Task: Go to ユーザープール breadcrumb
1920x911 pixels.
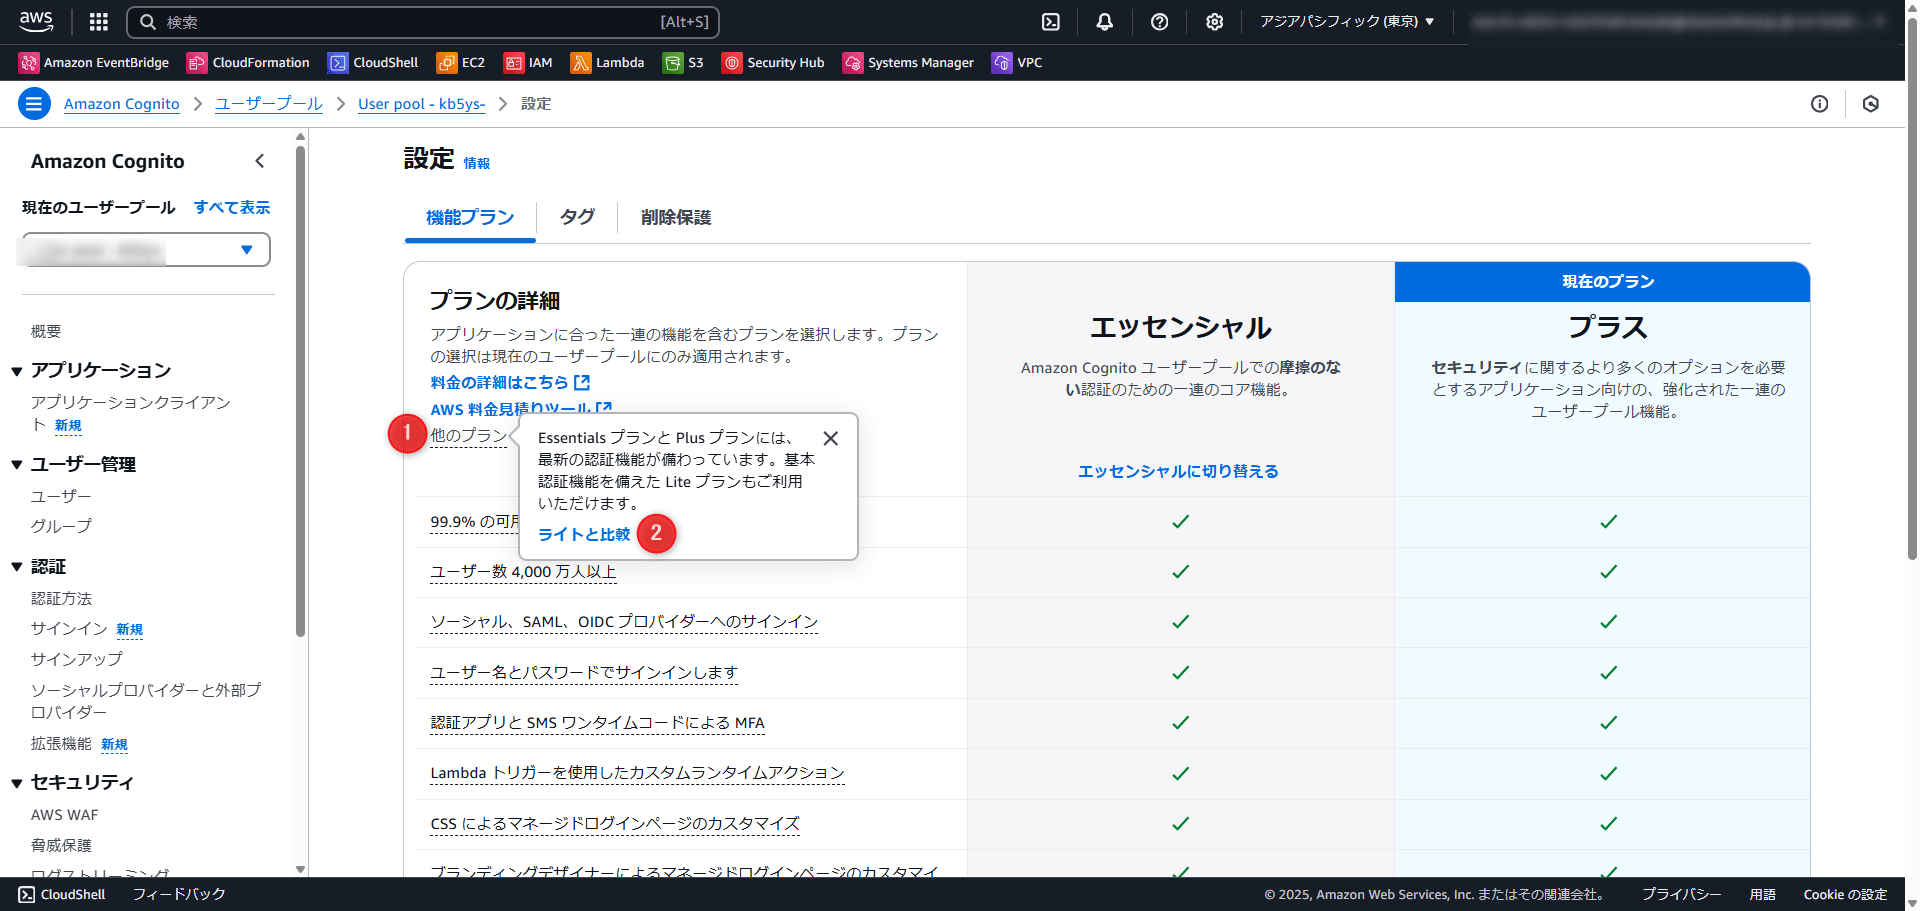Action: point(269,104)
